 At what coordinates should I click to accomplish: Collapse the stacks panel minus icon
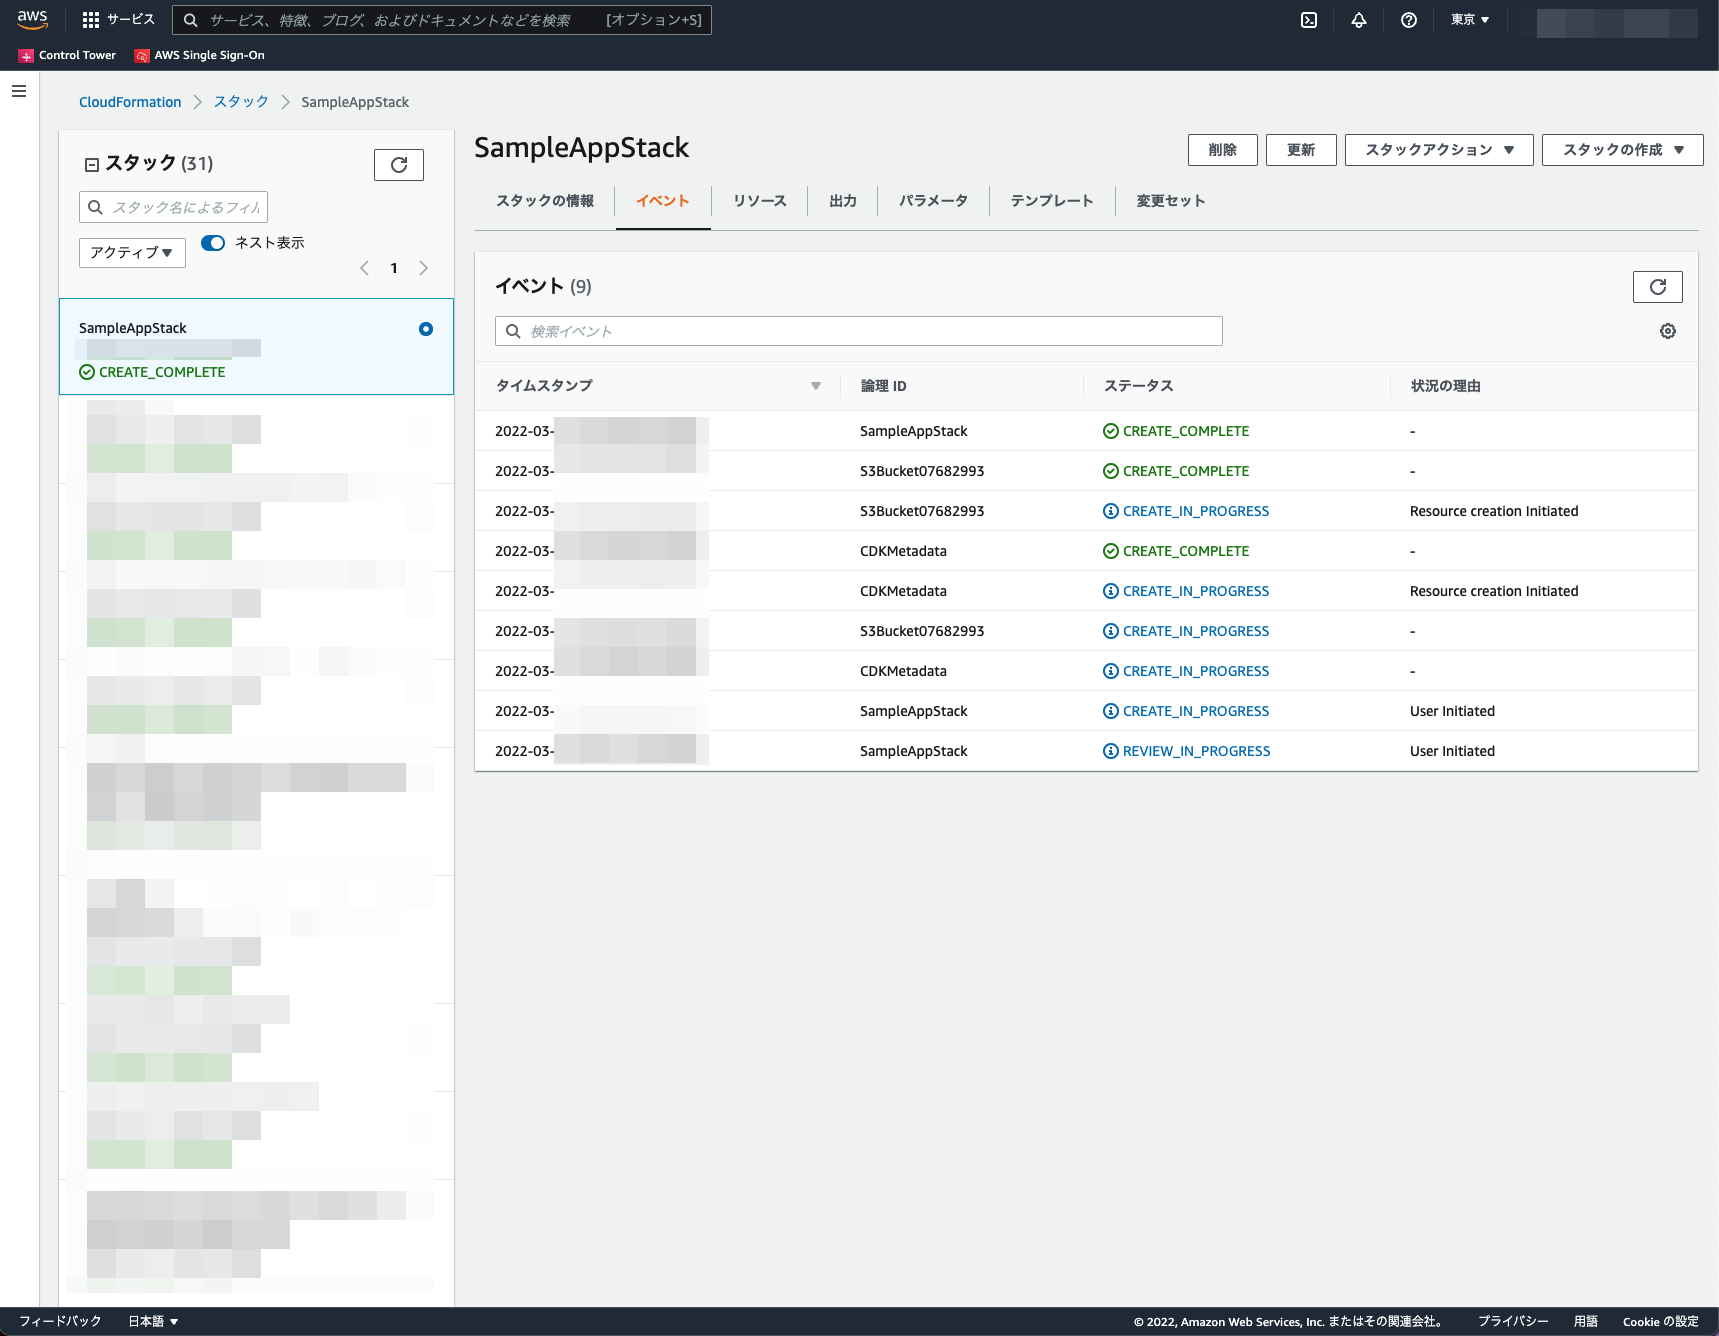tap(92, 165)
